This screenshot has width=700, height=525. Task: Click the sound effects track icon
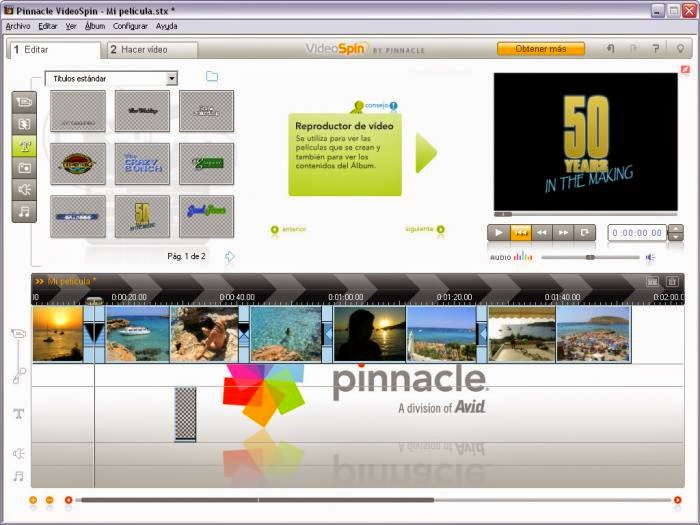tap(18, 454)
